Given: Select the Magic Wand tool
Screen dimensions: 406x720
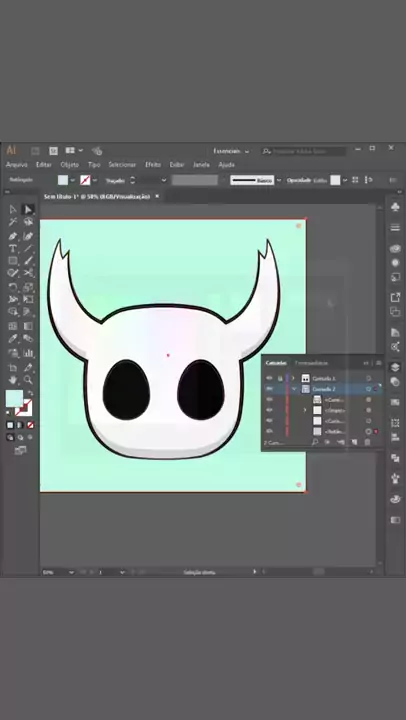Looking at the screenshot, I should (13, 222).
